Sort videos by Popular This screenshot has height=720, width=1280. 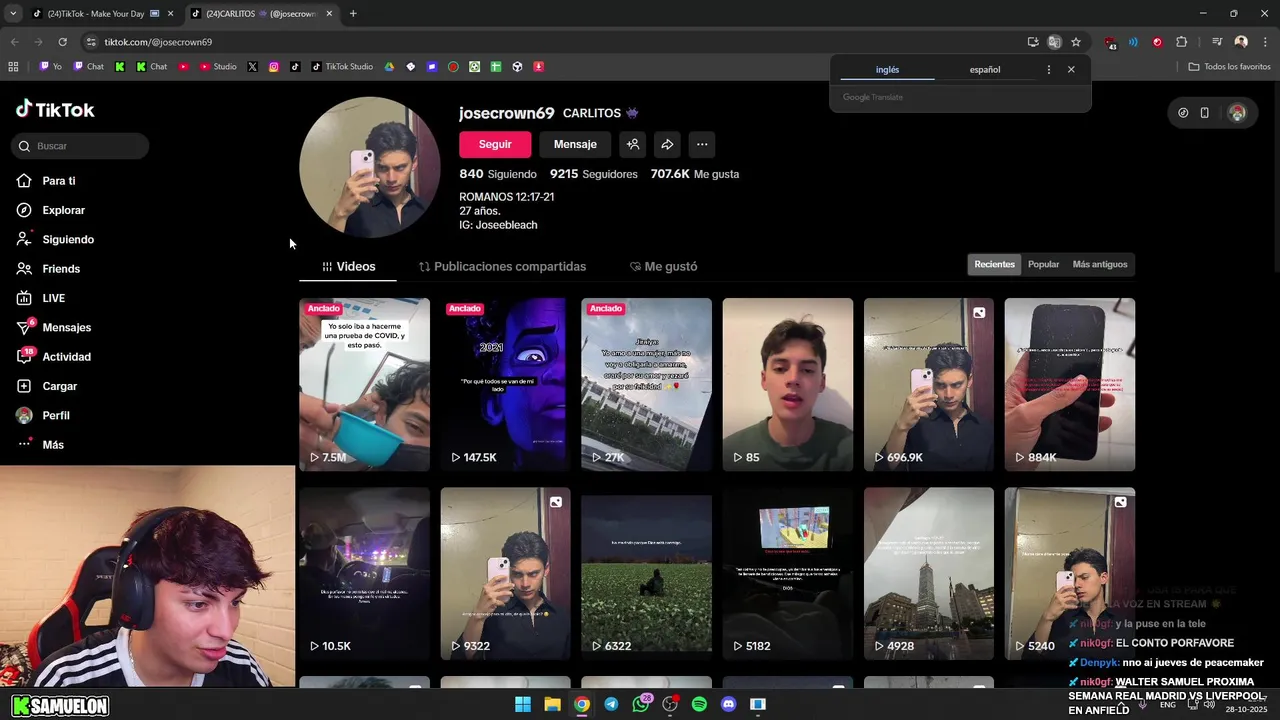click(1043, 264)
